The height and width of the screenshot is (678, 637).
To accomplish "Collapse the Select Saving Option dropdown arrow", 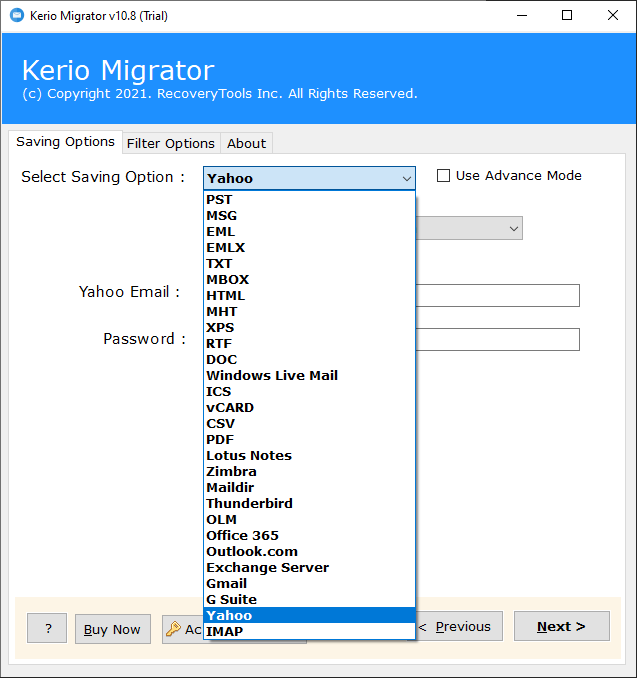I will click(x=406, y=179).
